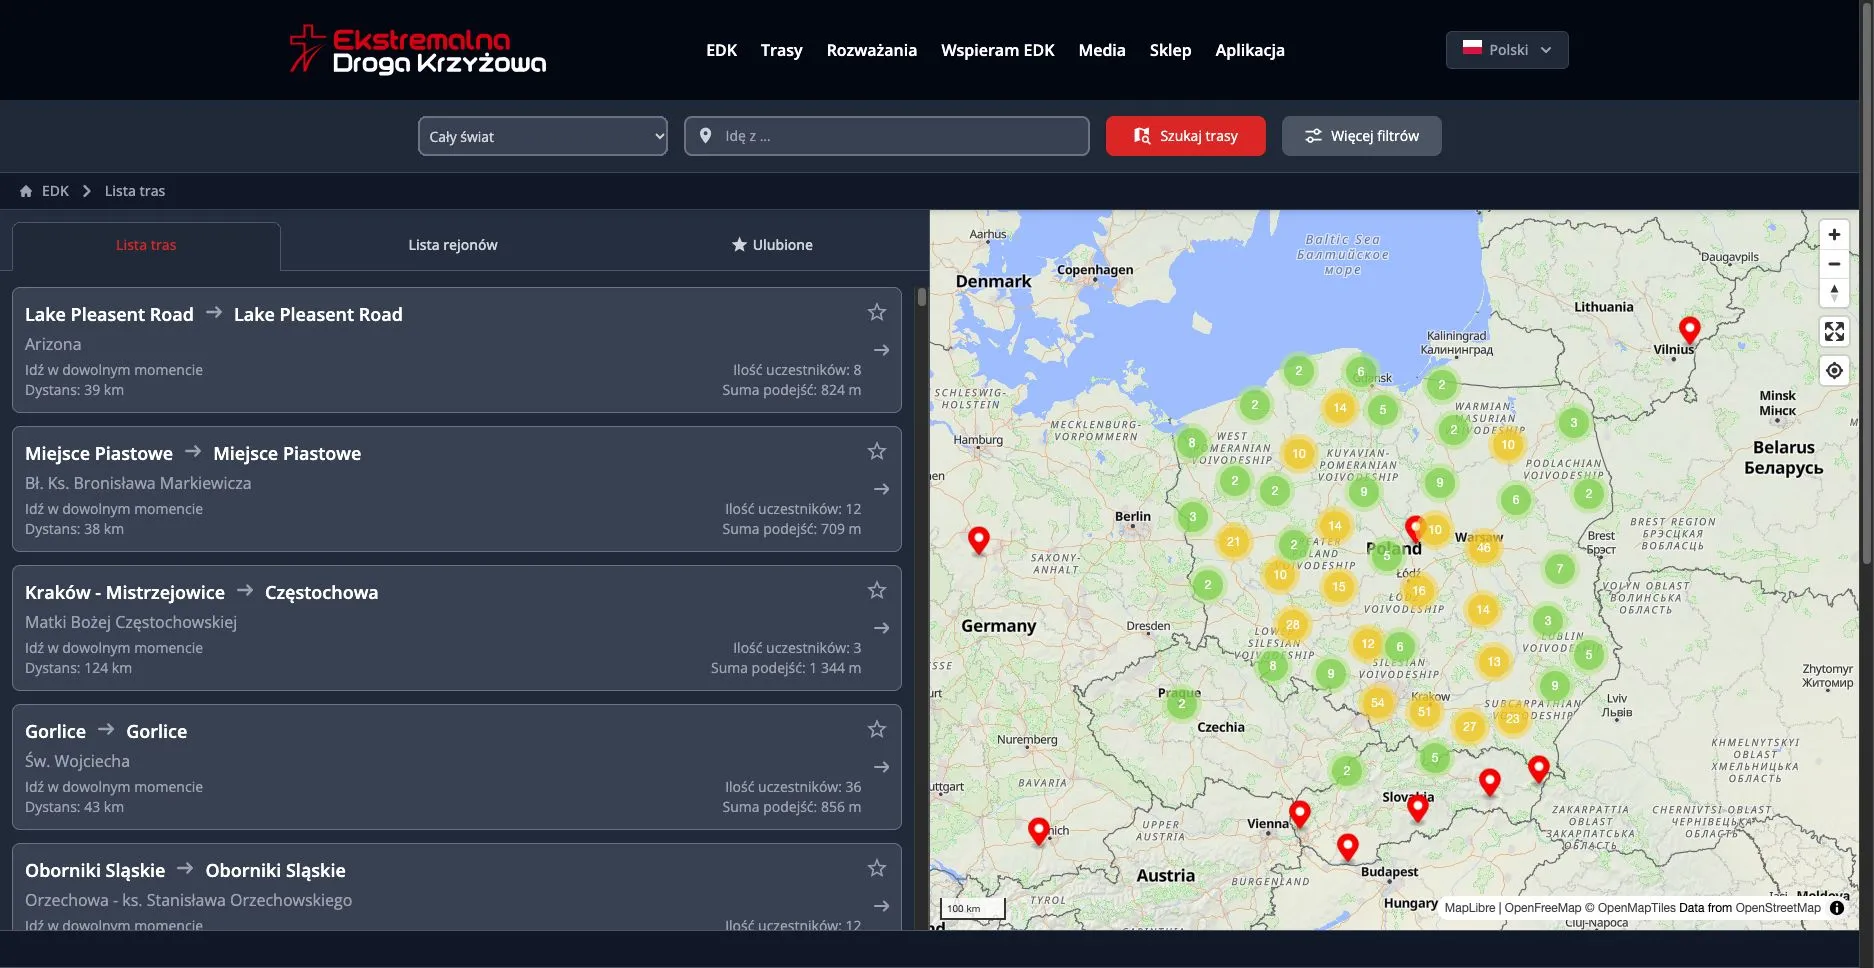Find my location on the map
This screenshot has width=1874, height=968.
[x=1834, y=371]
